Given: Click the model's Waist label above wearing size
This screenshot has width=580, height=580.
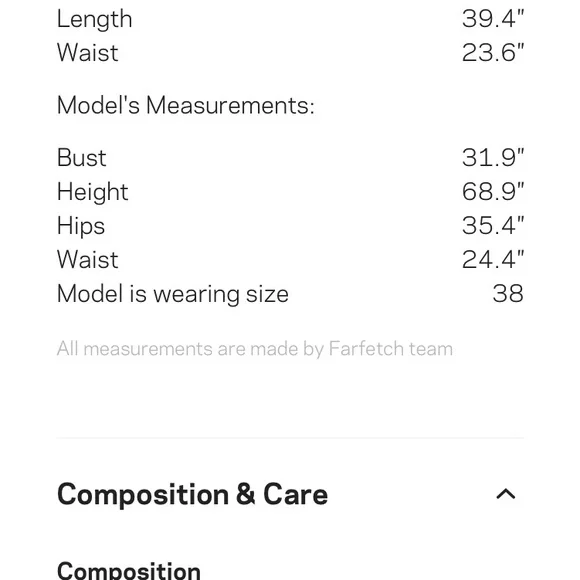Looking at the screenshot, I should pyautogui.click(x=88, y=260).
